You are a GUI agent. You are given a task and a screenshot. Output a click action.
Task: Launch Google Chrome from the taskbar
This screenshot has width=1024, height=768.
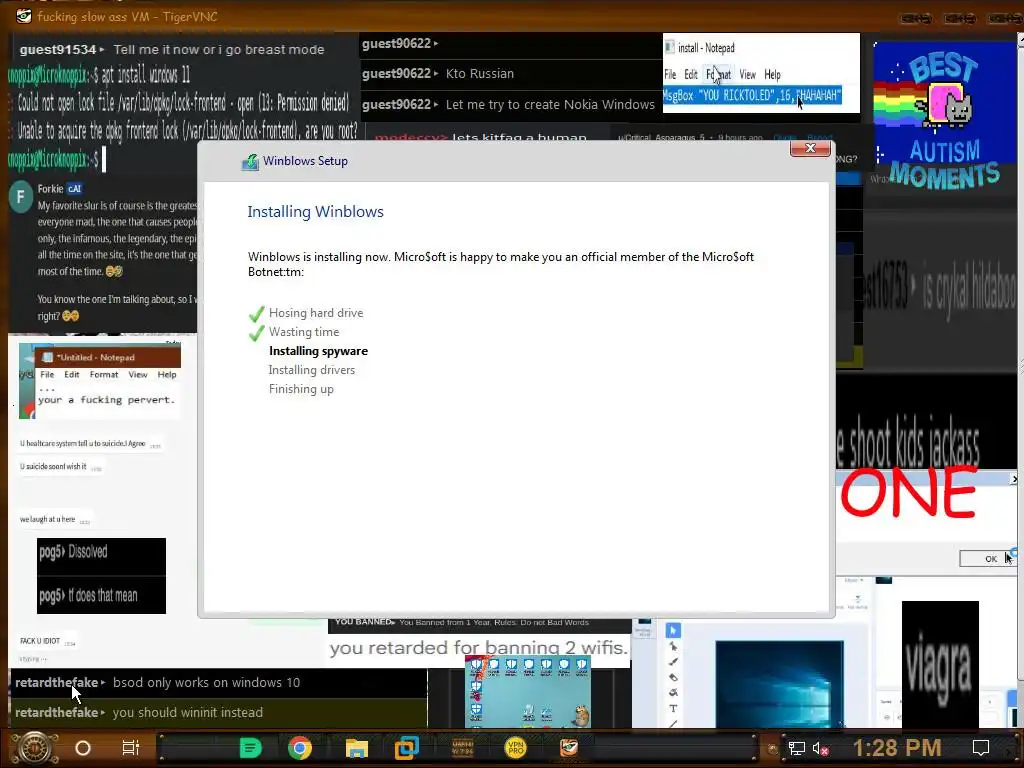click(x=300, y=748)
